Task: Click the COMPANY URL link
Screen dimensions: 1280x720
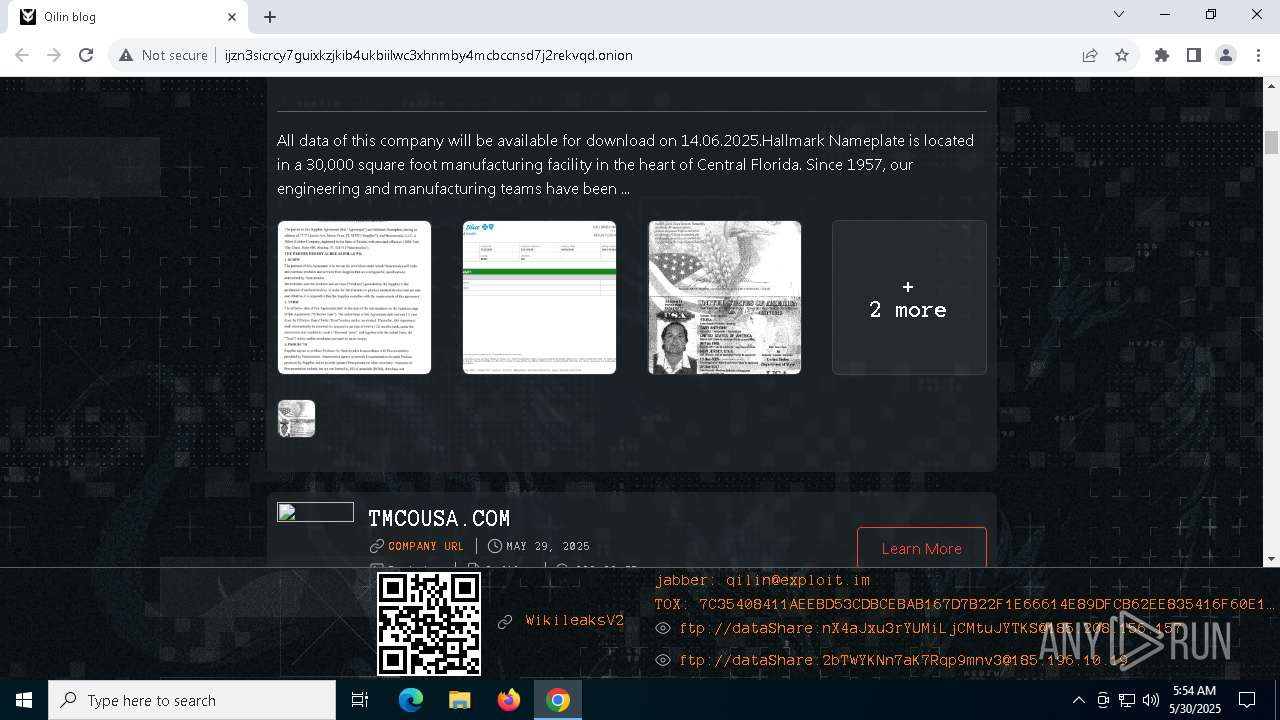Action: tap(426, 546)
